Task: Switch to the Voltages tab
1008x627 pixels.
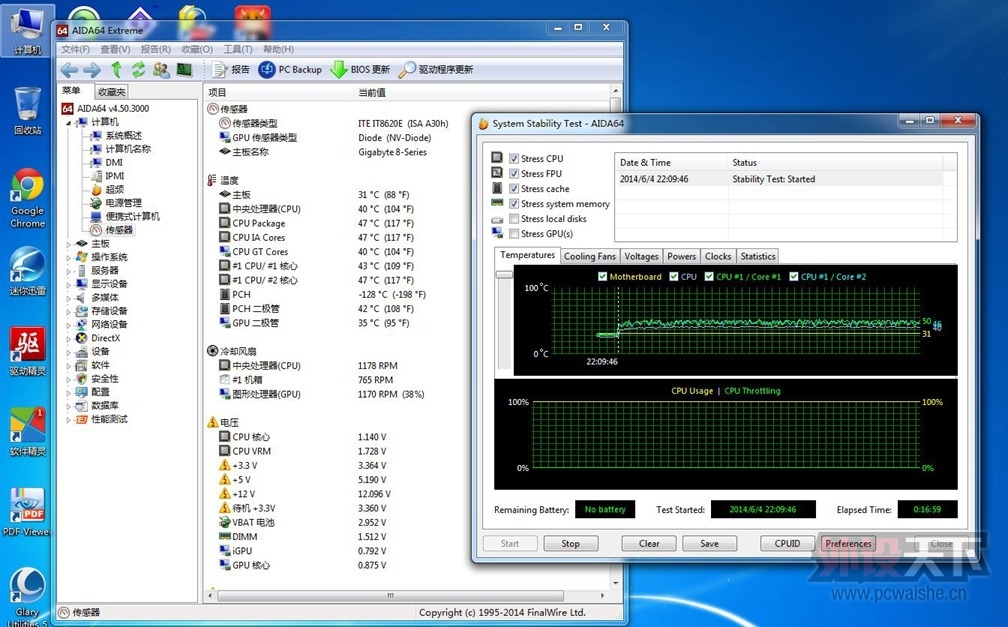Action: pos(641,257)
